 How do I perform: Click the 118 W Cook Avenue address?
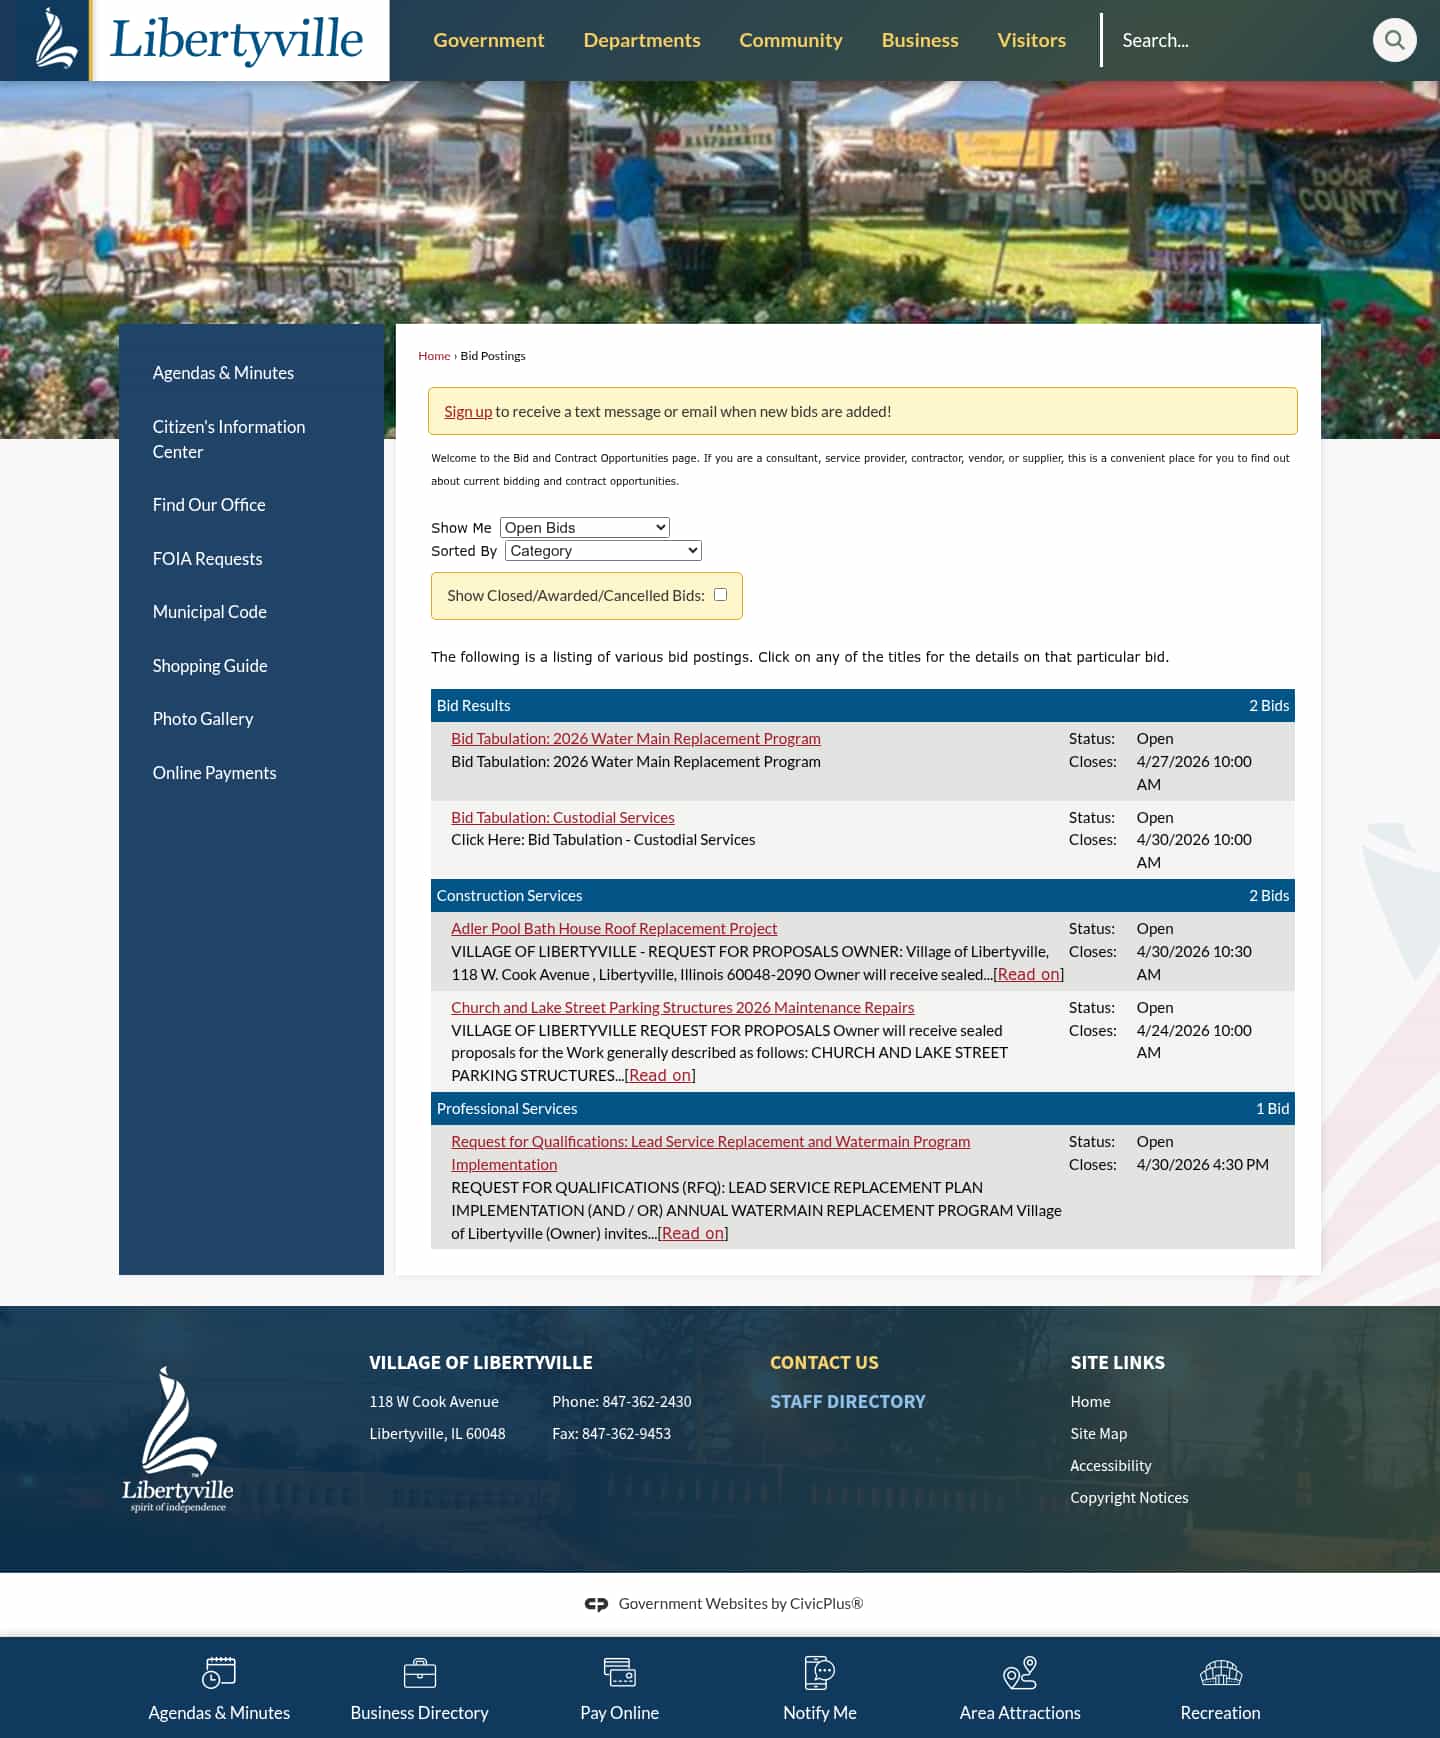coord(434,1402)
